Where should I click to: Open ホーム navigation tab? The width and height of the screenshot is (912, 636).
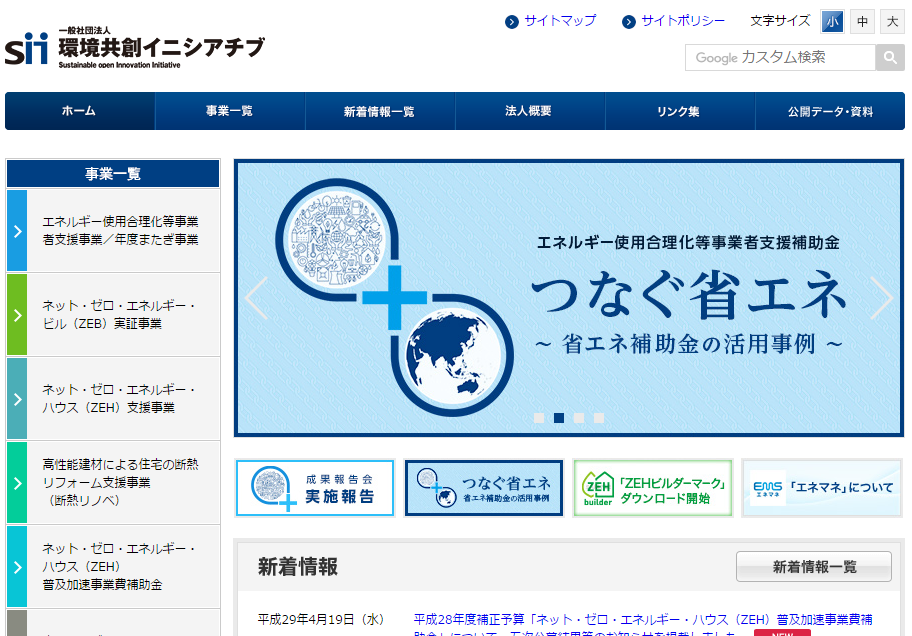point(80,111)
